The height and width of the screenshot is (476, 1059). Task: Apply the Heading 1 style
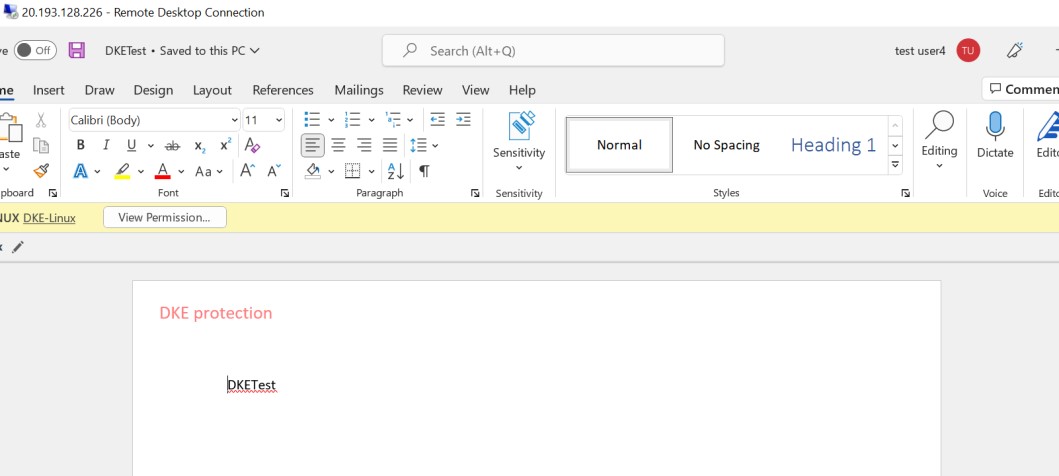click(833, 144)
